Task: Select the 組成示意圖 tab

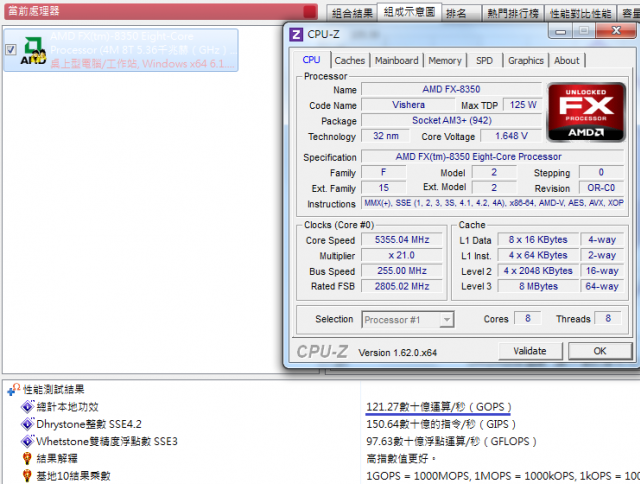Action: click(x=409, y=12)
